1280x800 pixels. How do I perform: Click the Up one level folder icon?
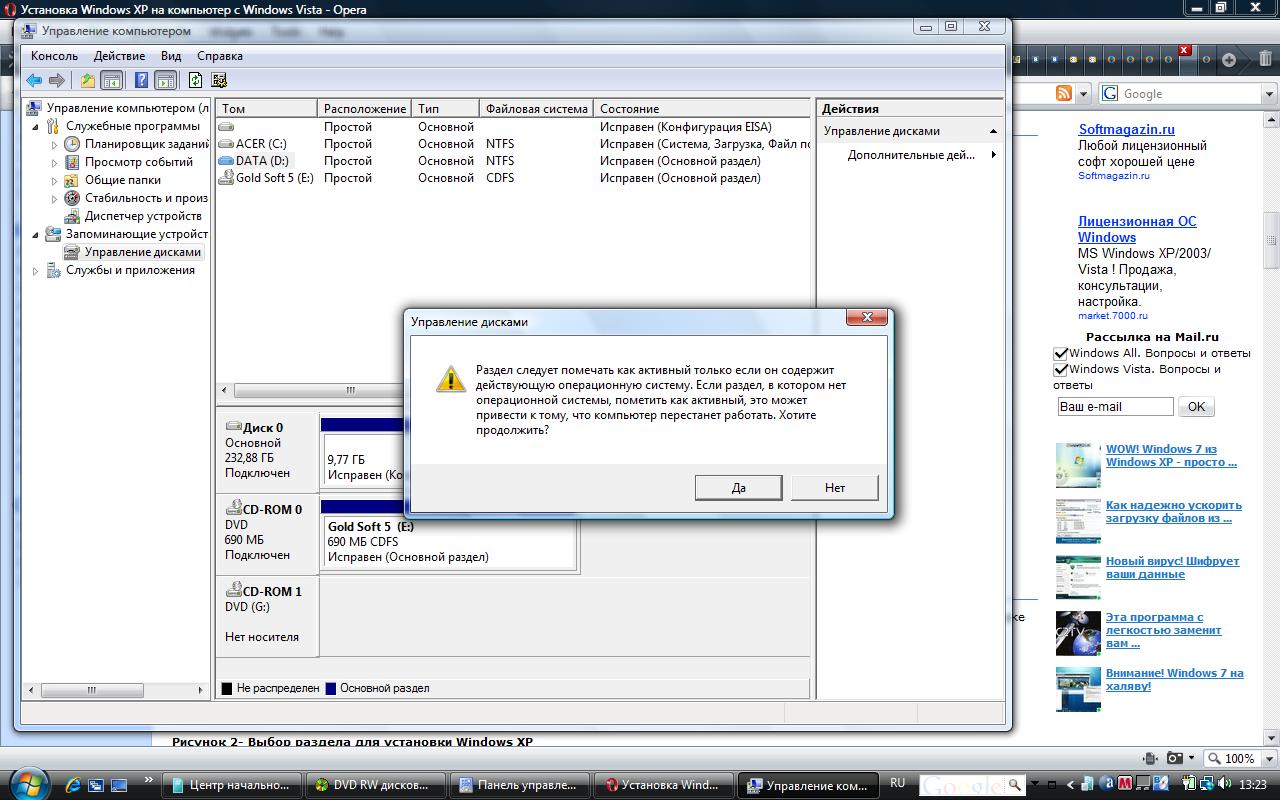tap(88, 81)
